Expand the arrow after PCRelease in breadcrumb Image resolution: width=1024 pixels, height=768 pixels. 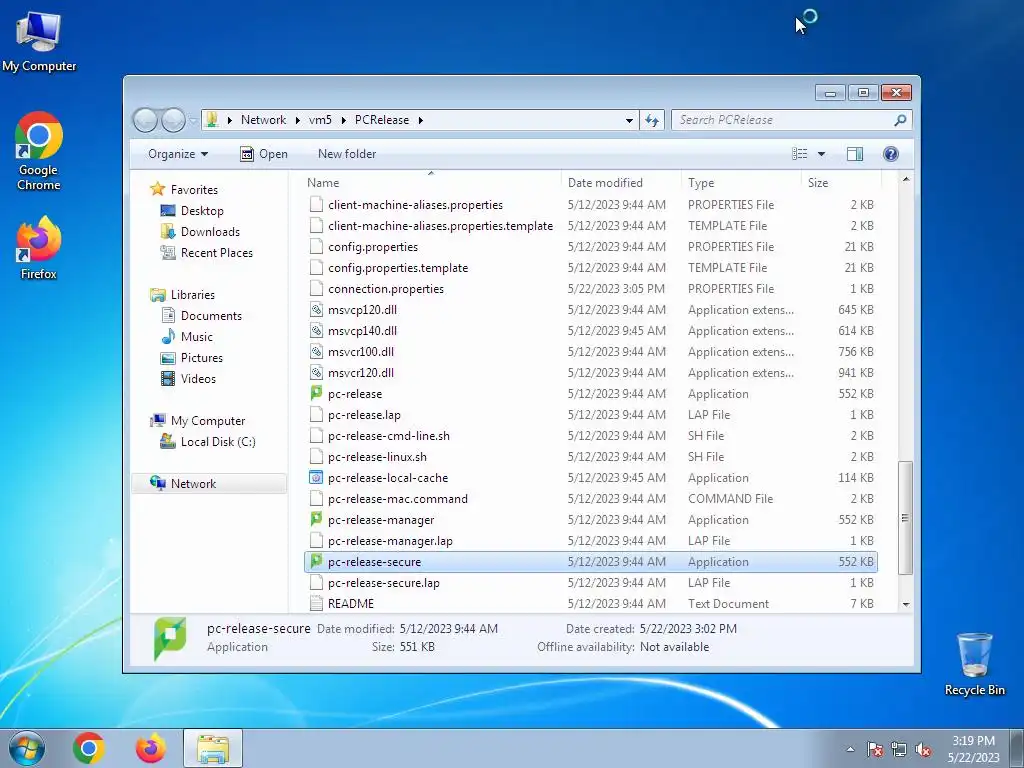pos(421,120)
